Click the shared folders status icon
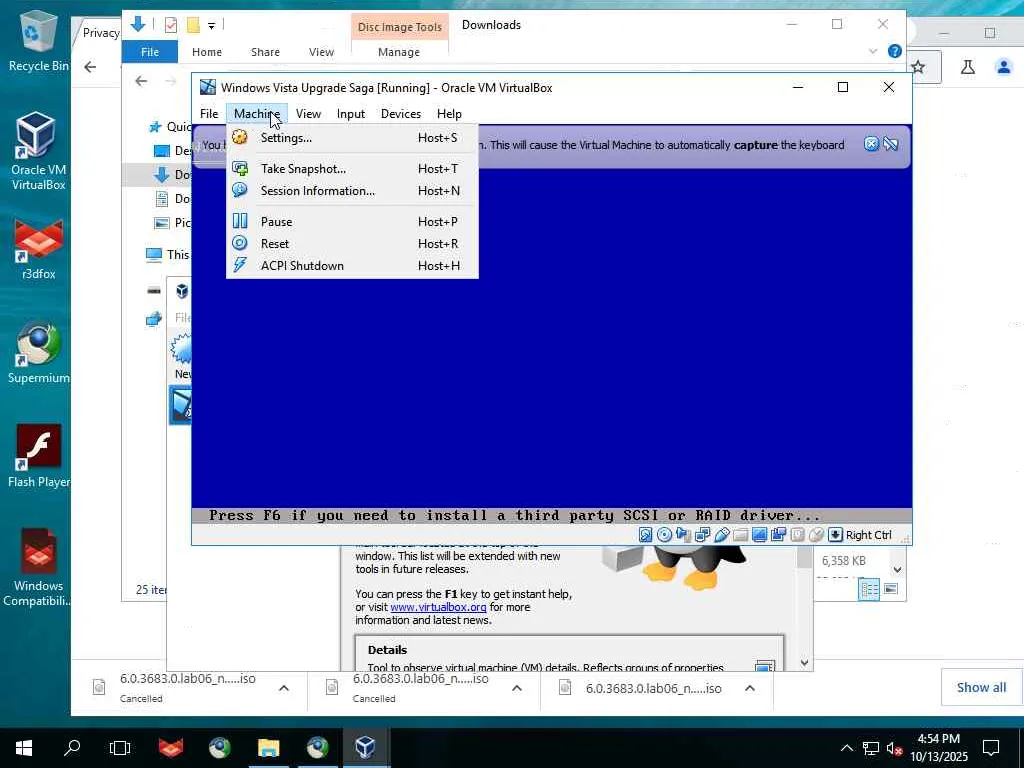This screenshot has width=1024, height=768. pos(741,535)
